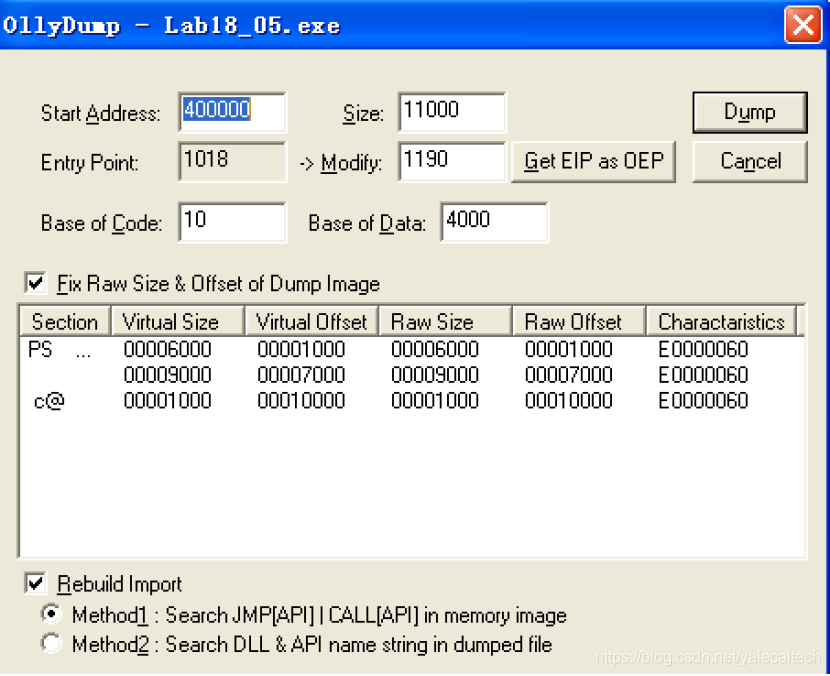This screenshot has height=676, width=830.
Task: Sort by Virtual Size column header
Action: (x=178, y=321)
